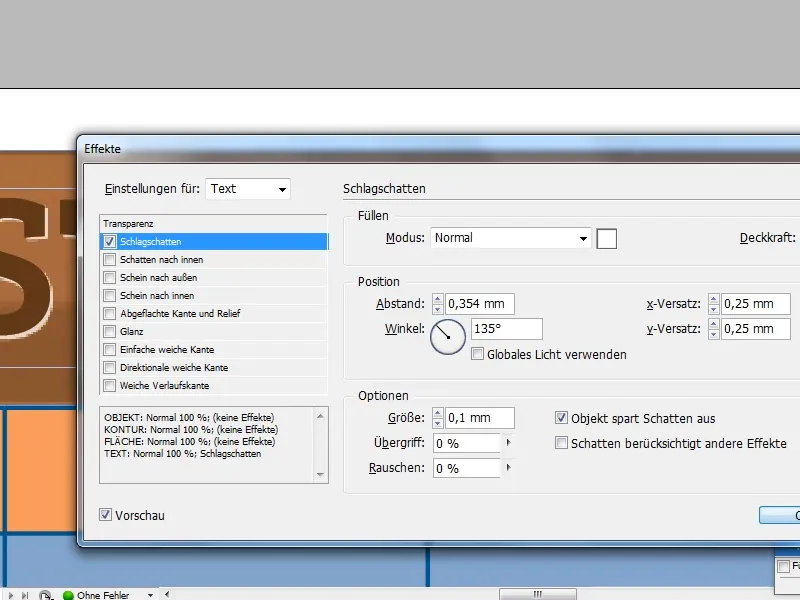The width and height of the screenshot is (800, 600).
Task: Enable Schatten nach innen checkbox
Action: [109, 260]
